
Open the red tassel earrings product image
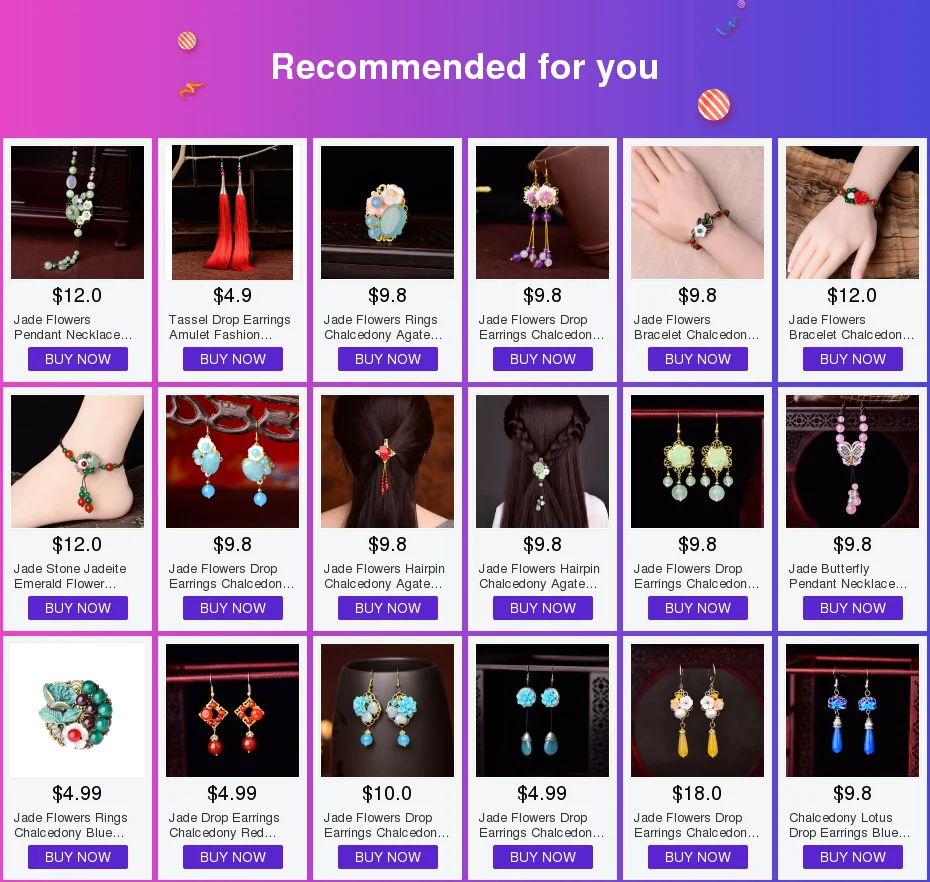click(232, 212)
